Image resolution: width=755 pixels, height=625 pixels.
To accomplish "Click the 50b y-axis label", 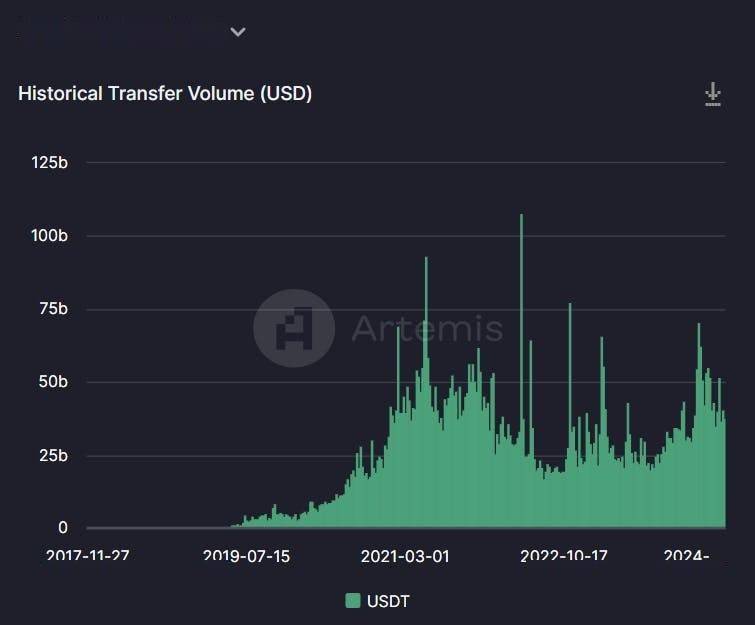I will point(53,382).
